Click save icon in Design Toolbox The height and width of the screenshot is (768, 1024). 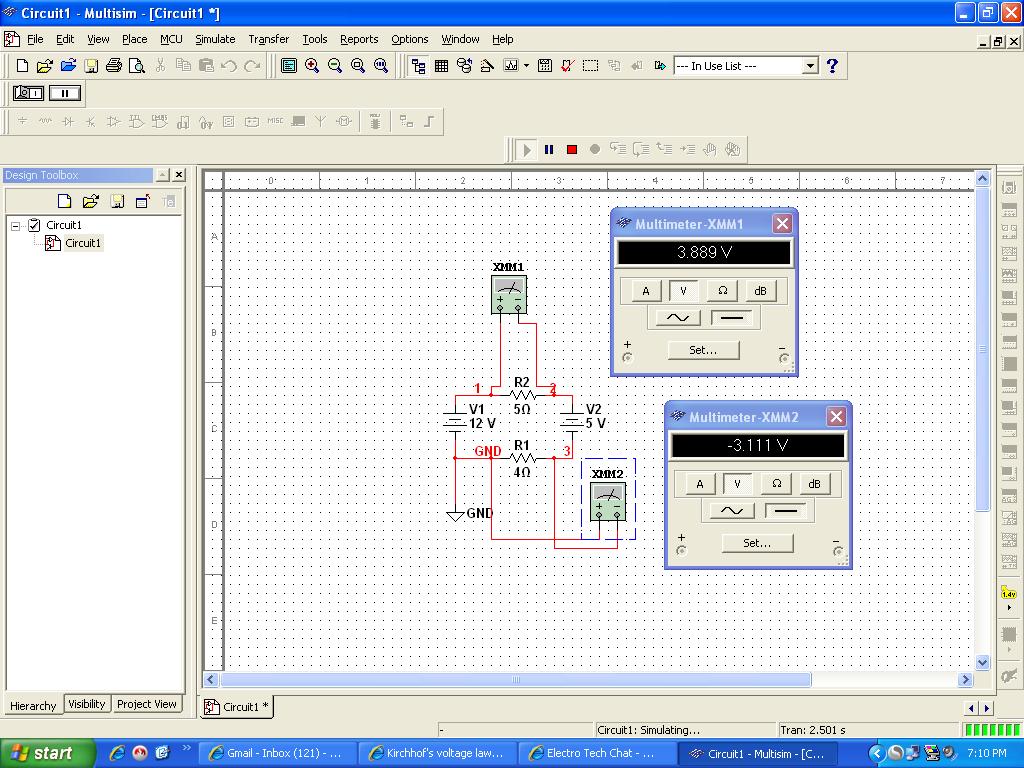(117, 201)
